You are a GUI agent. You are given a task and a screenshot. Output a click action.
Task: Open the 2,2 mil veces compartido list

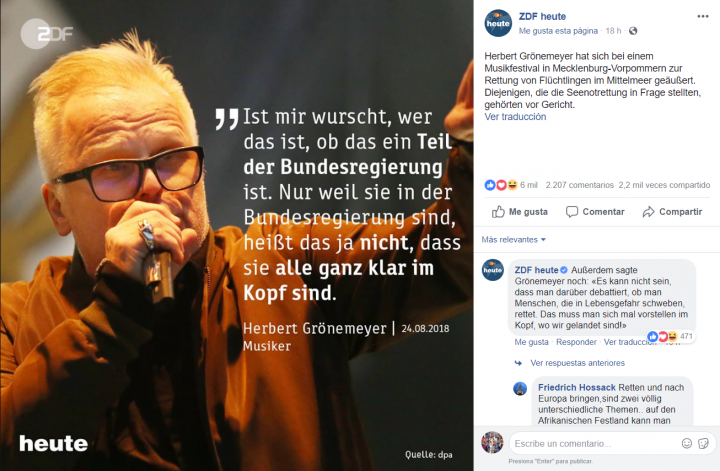tap(664, 185)
